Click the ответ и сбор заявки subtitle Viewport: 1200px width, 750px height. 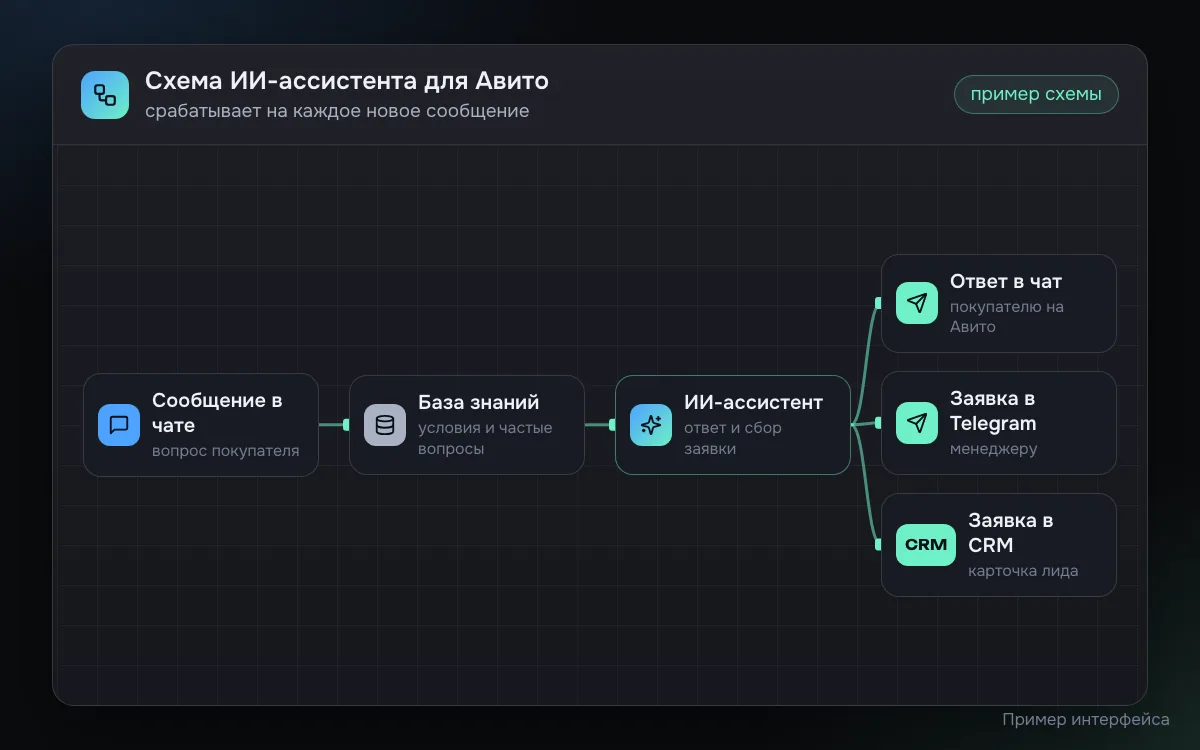coord(733,439)
